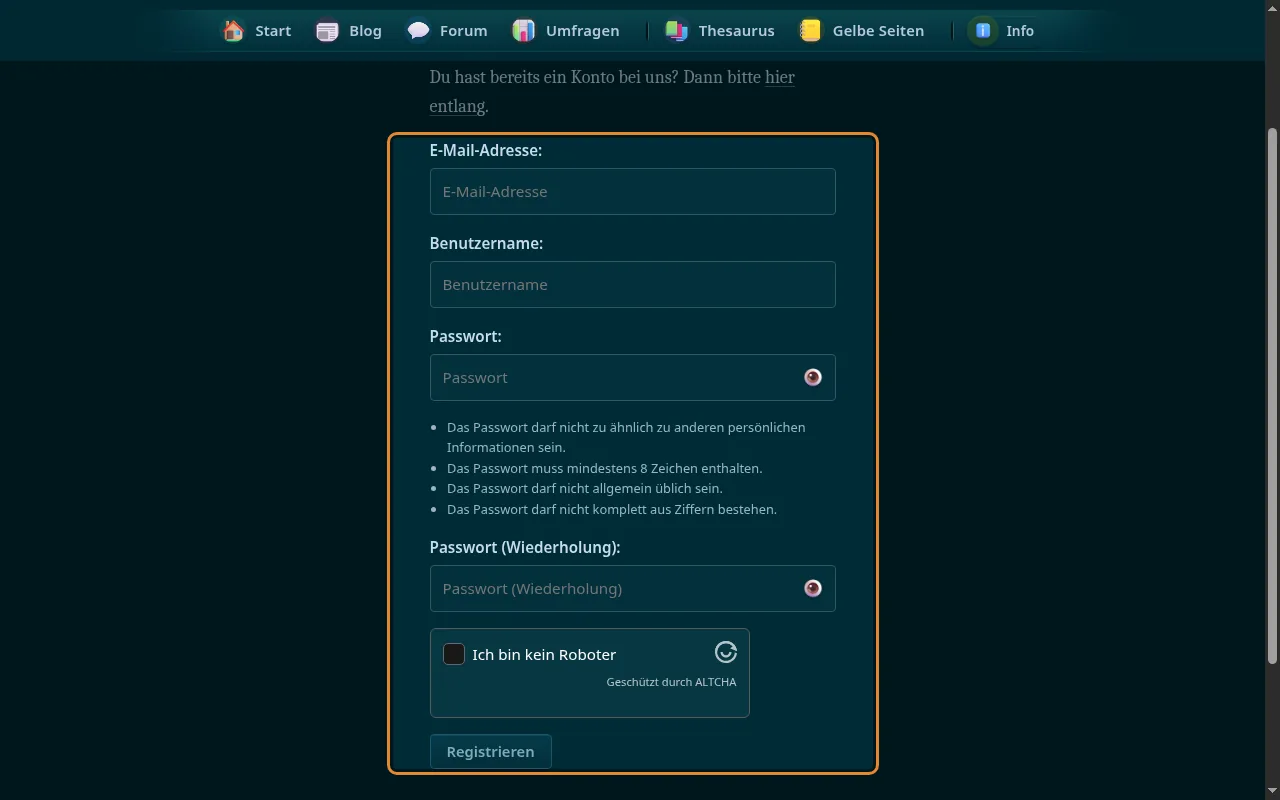
Task: Click the Thesaurus books icon
Action: point(677,31)
